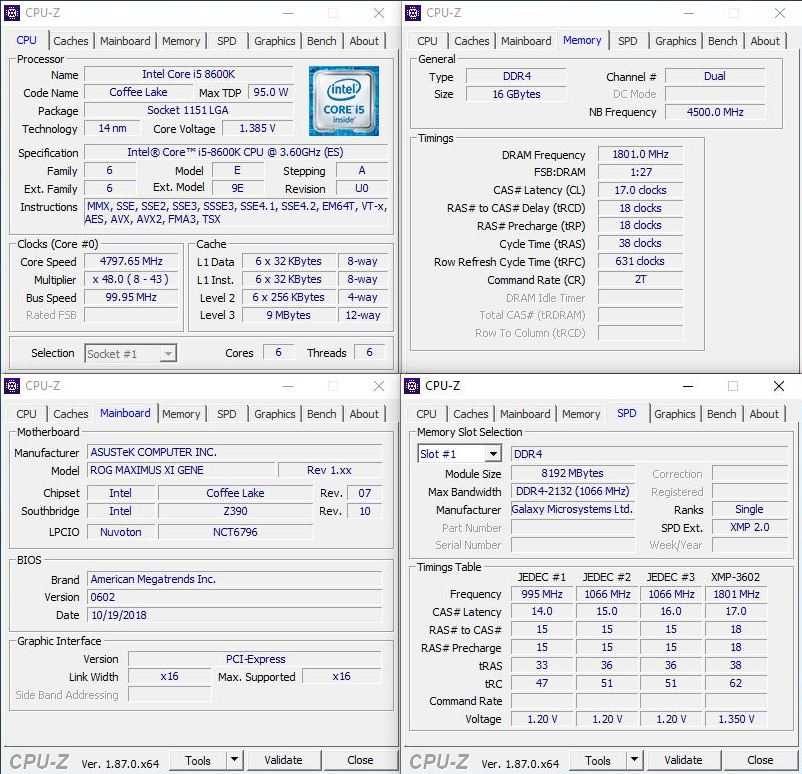Click Close button in the Mainboard window
Image resolution: width=802 pixels, height=774 pixels.
(360, 760)
